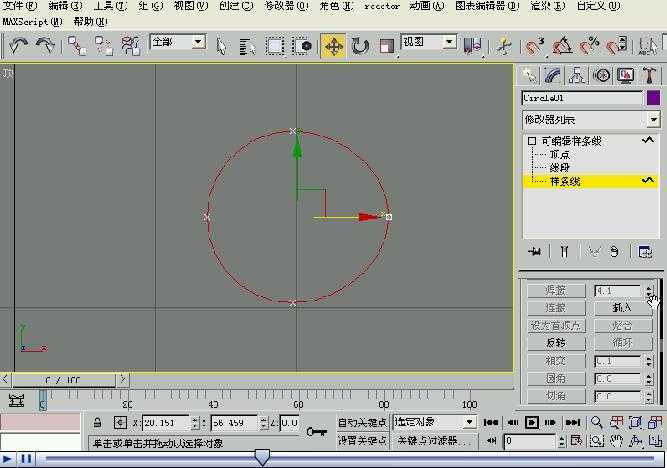Toggle the Pin Stack icon

click(x=535, y=251)
